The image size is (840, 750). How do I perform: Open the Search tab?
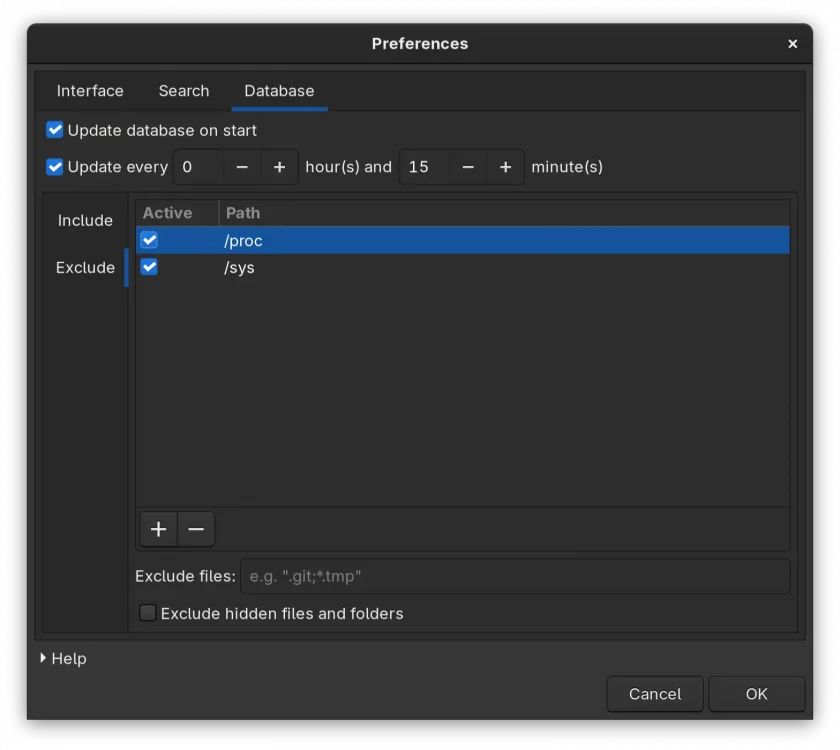(184, 91)
